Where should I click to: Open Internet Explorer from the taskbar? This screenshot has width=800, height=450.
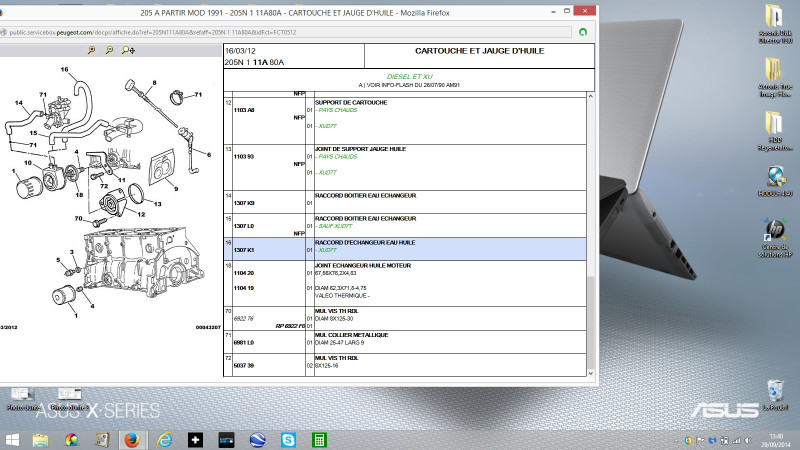164,440
